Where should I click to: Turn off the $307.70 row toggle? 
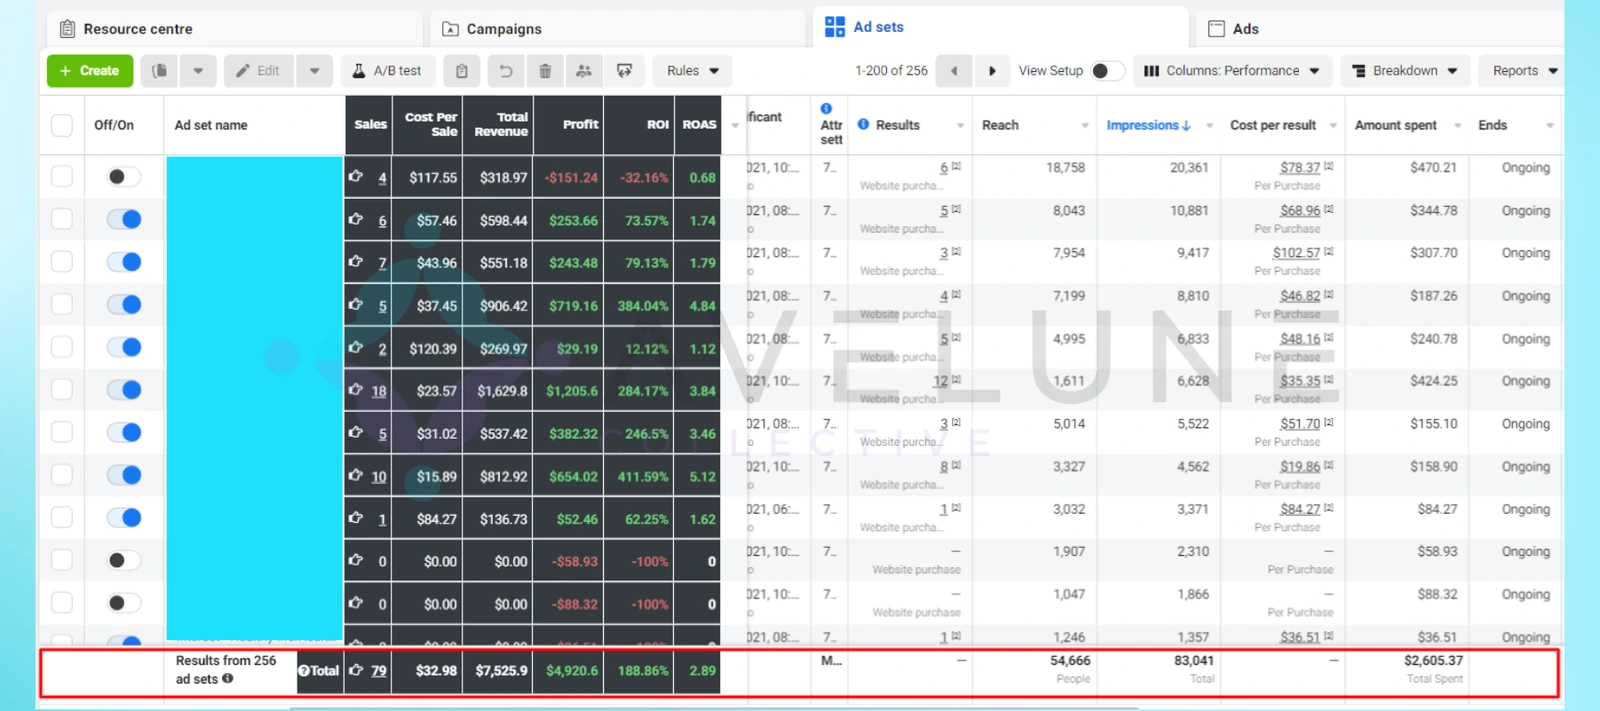[x=124, y=262]
